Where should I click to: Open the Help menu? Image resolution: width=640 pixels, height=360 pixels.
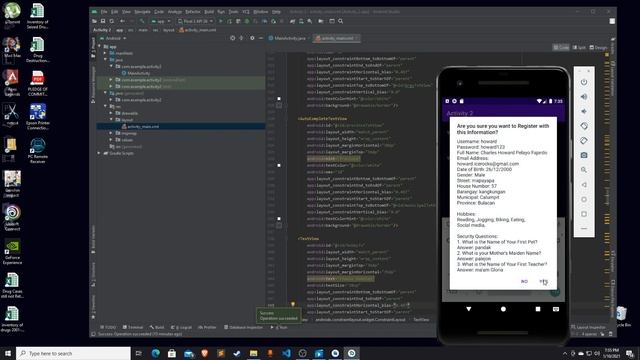pos(276,11)
